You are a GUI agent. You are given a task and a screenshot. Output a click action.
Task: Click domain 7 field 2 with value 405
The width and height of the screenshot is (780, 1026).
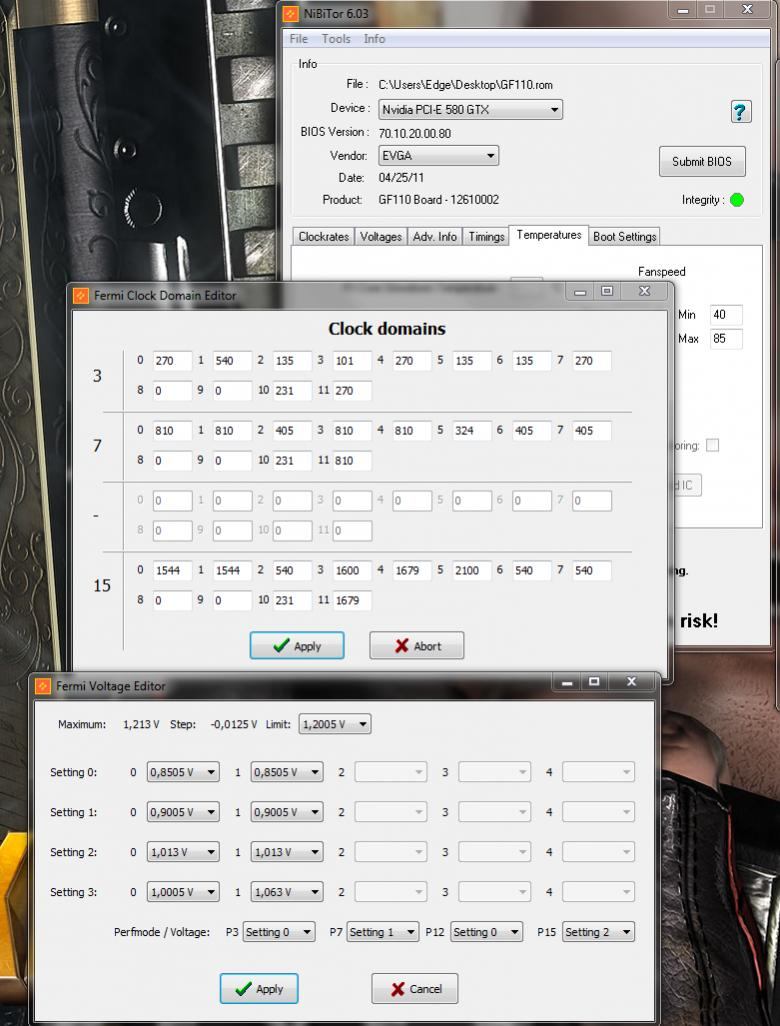pos(292,431)
